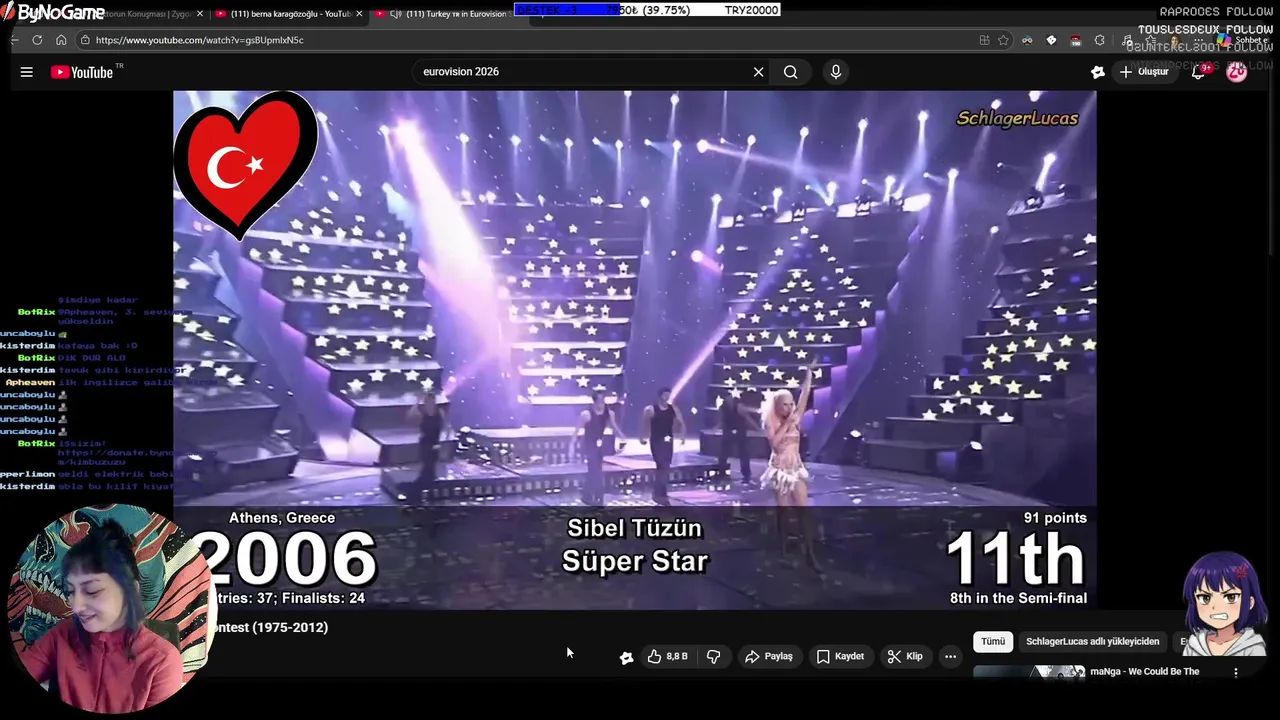Click the glasses extension icon in toolbar
This screenshot has width=1280, height=720.
pos(1027,40)
